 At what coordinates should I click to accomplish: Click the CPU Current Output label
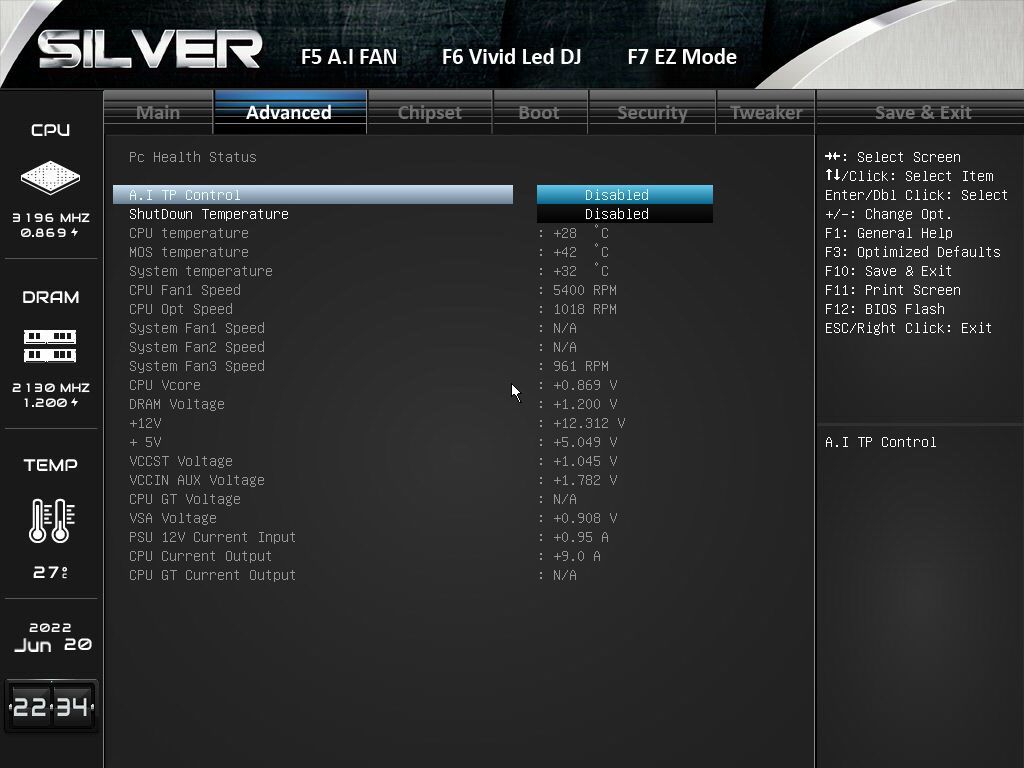200,556
